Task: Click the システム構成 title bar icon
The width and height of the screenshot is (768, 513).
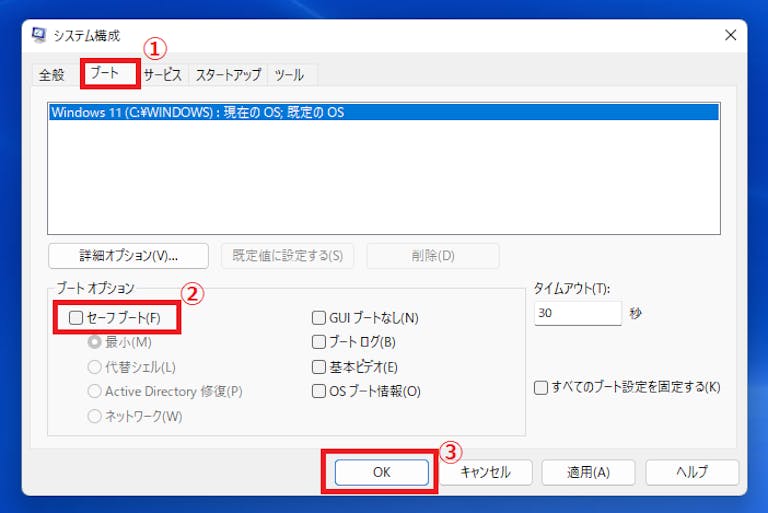Action: click(39, 35)
